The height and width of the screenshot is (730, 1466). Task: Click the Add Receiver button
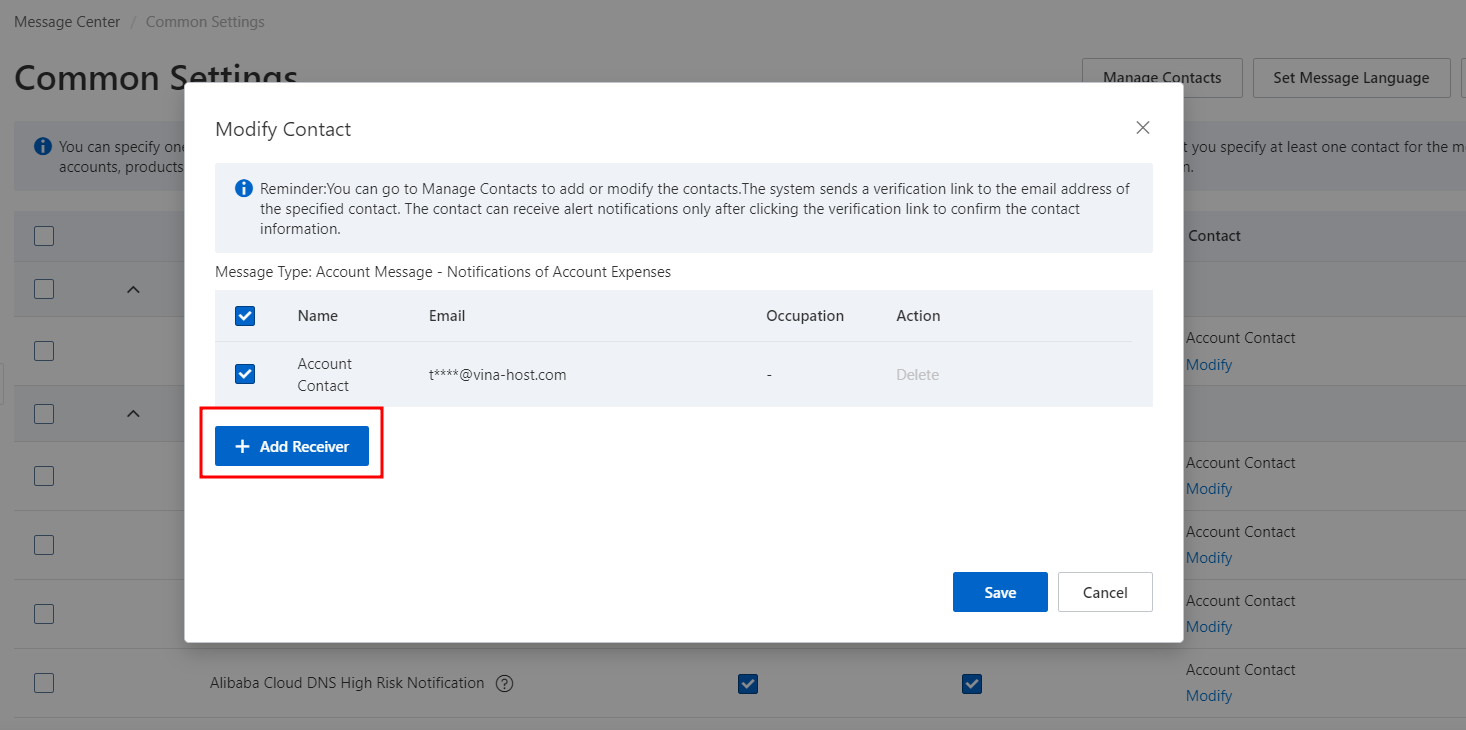click(x=292, y=446)
